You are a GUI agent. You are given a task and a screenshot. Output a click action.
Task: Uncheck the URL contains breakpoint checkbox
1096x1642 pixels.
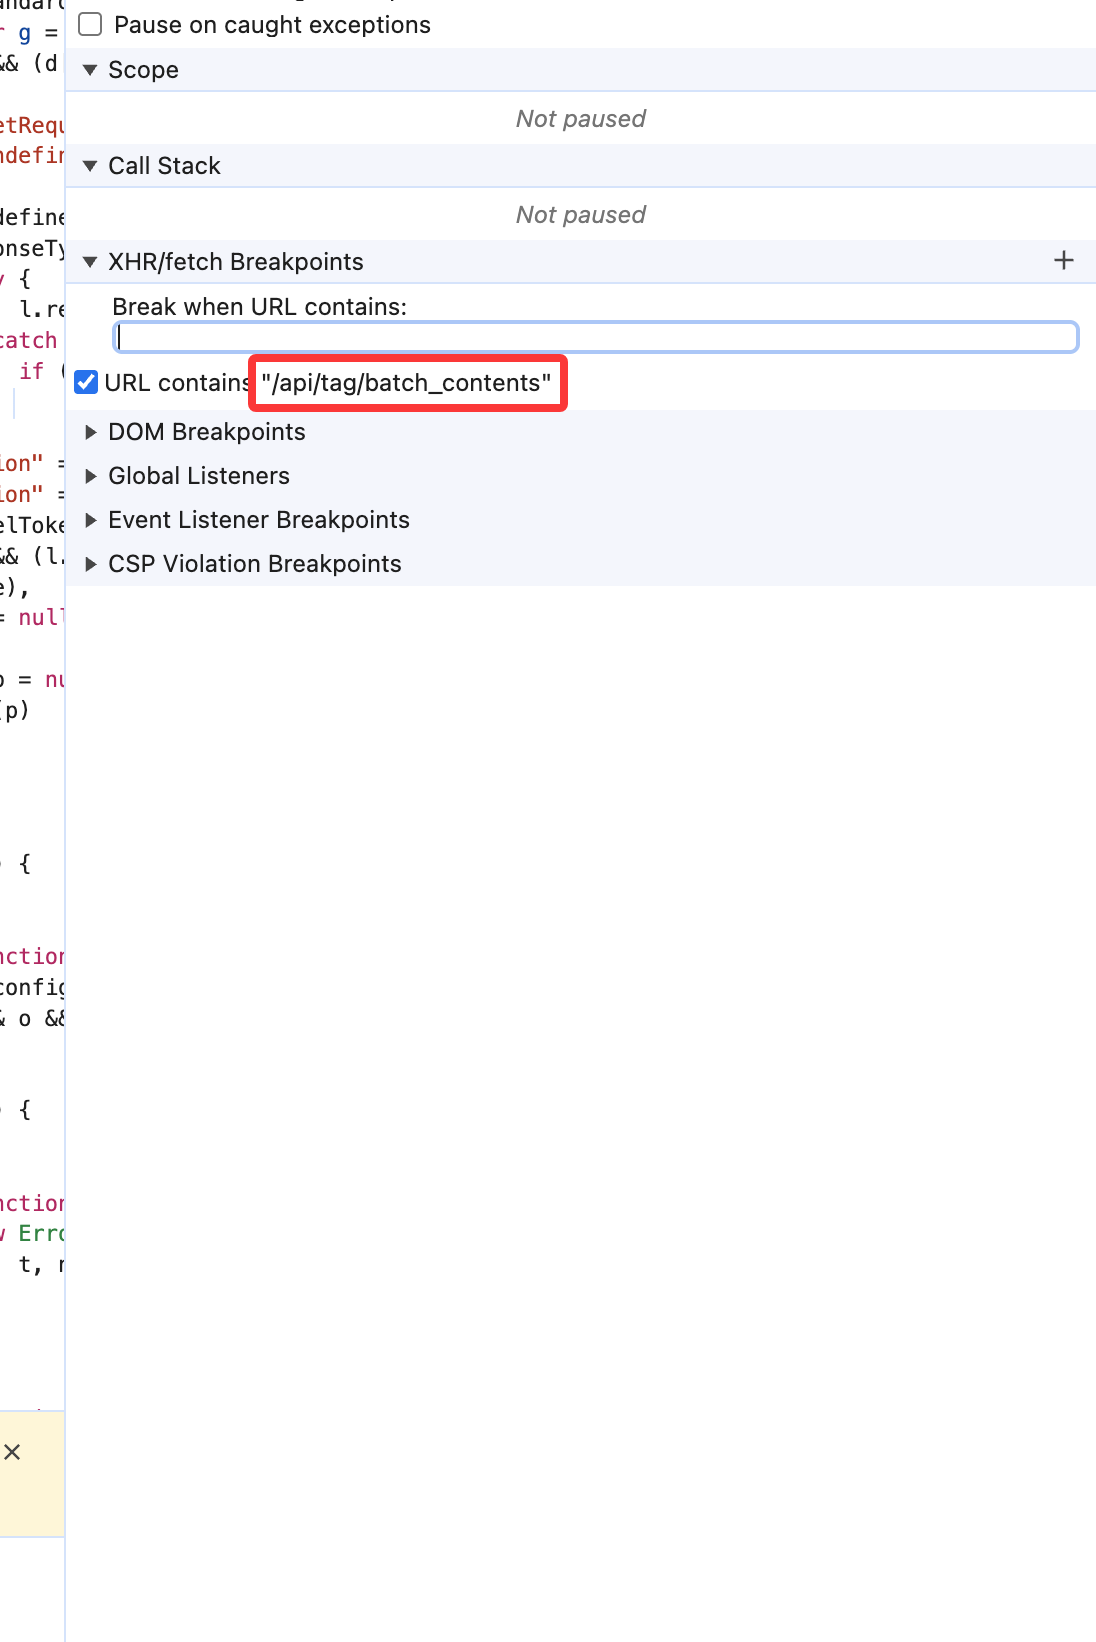pos(87,382)
